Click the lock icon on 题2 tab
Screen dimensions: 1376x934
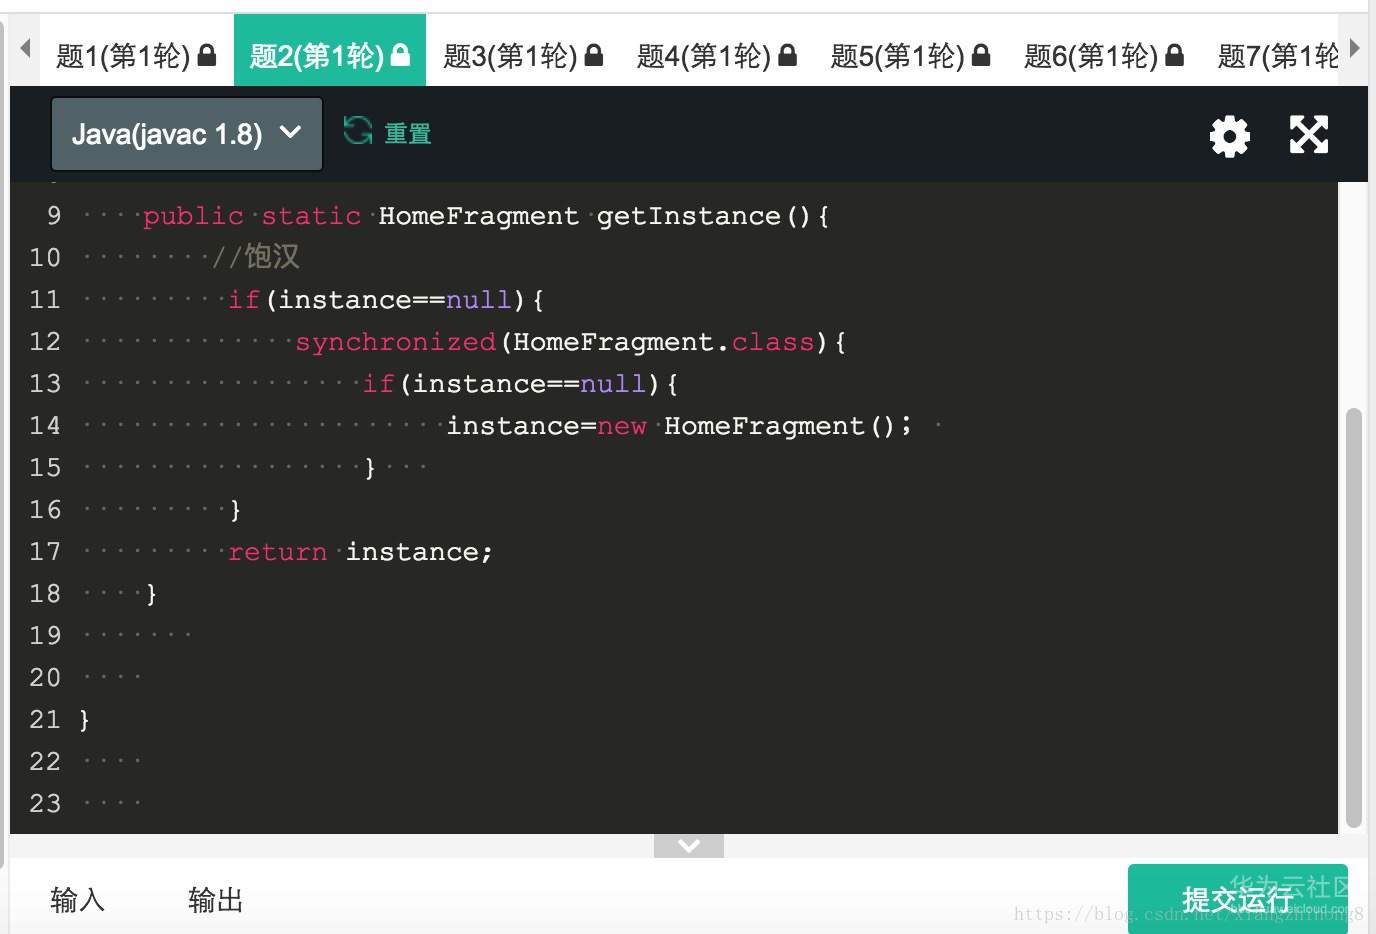(401, 55)
